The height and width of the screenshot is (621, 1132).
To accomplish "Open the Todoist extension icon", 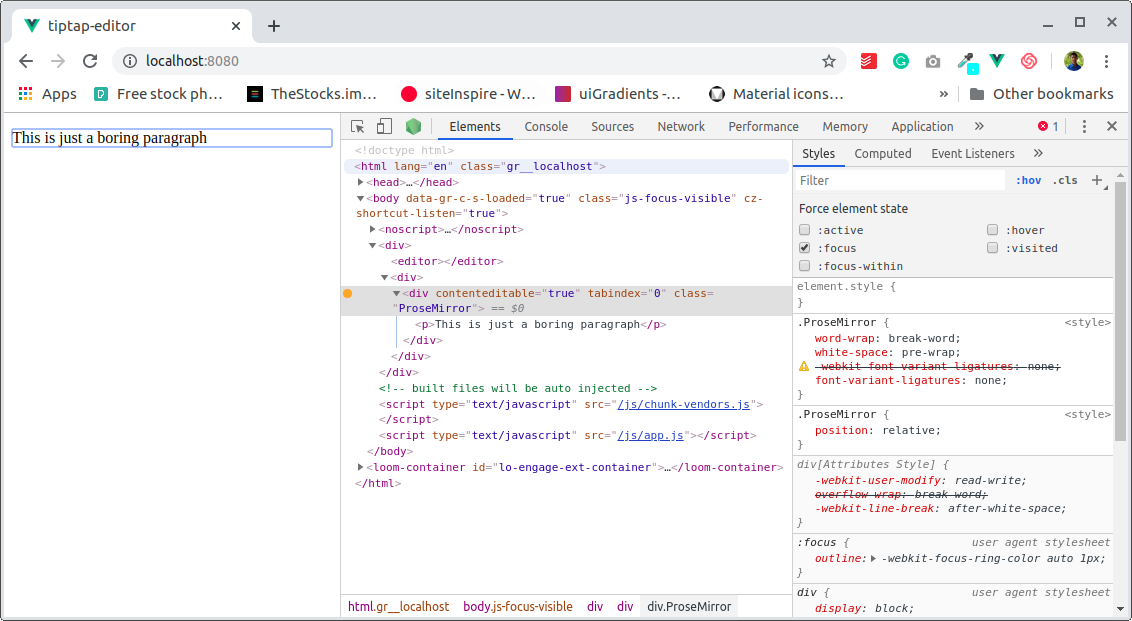I will tap(868, 61).
